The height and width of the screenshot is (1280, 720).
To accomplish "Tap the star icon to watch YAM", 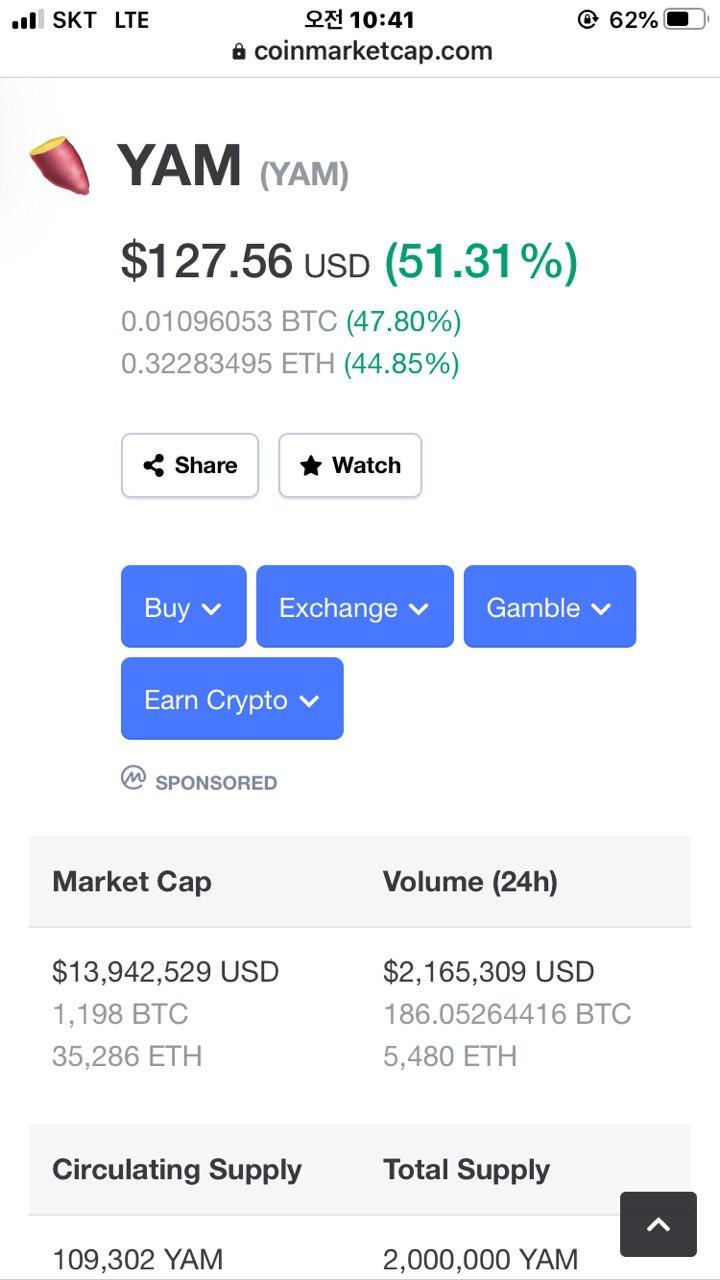I will click(x=311, y=465).
